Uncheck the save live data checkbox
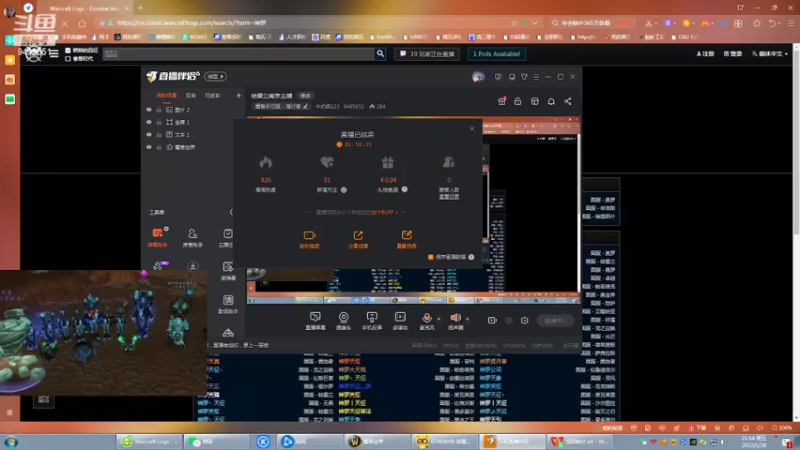 (431, 257)
